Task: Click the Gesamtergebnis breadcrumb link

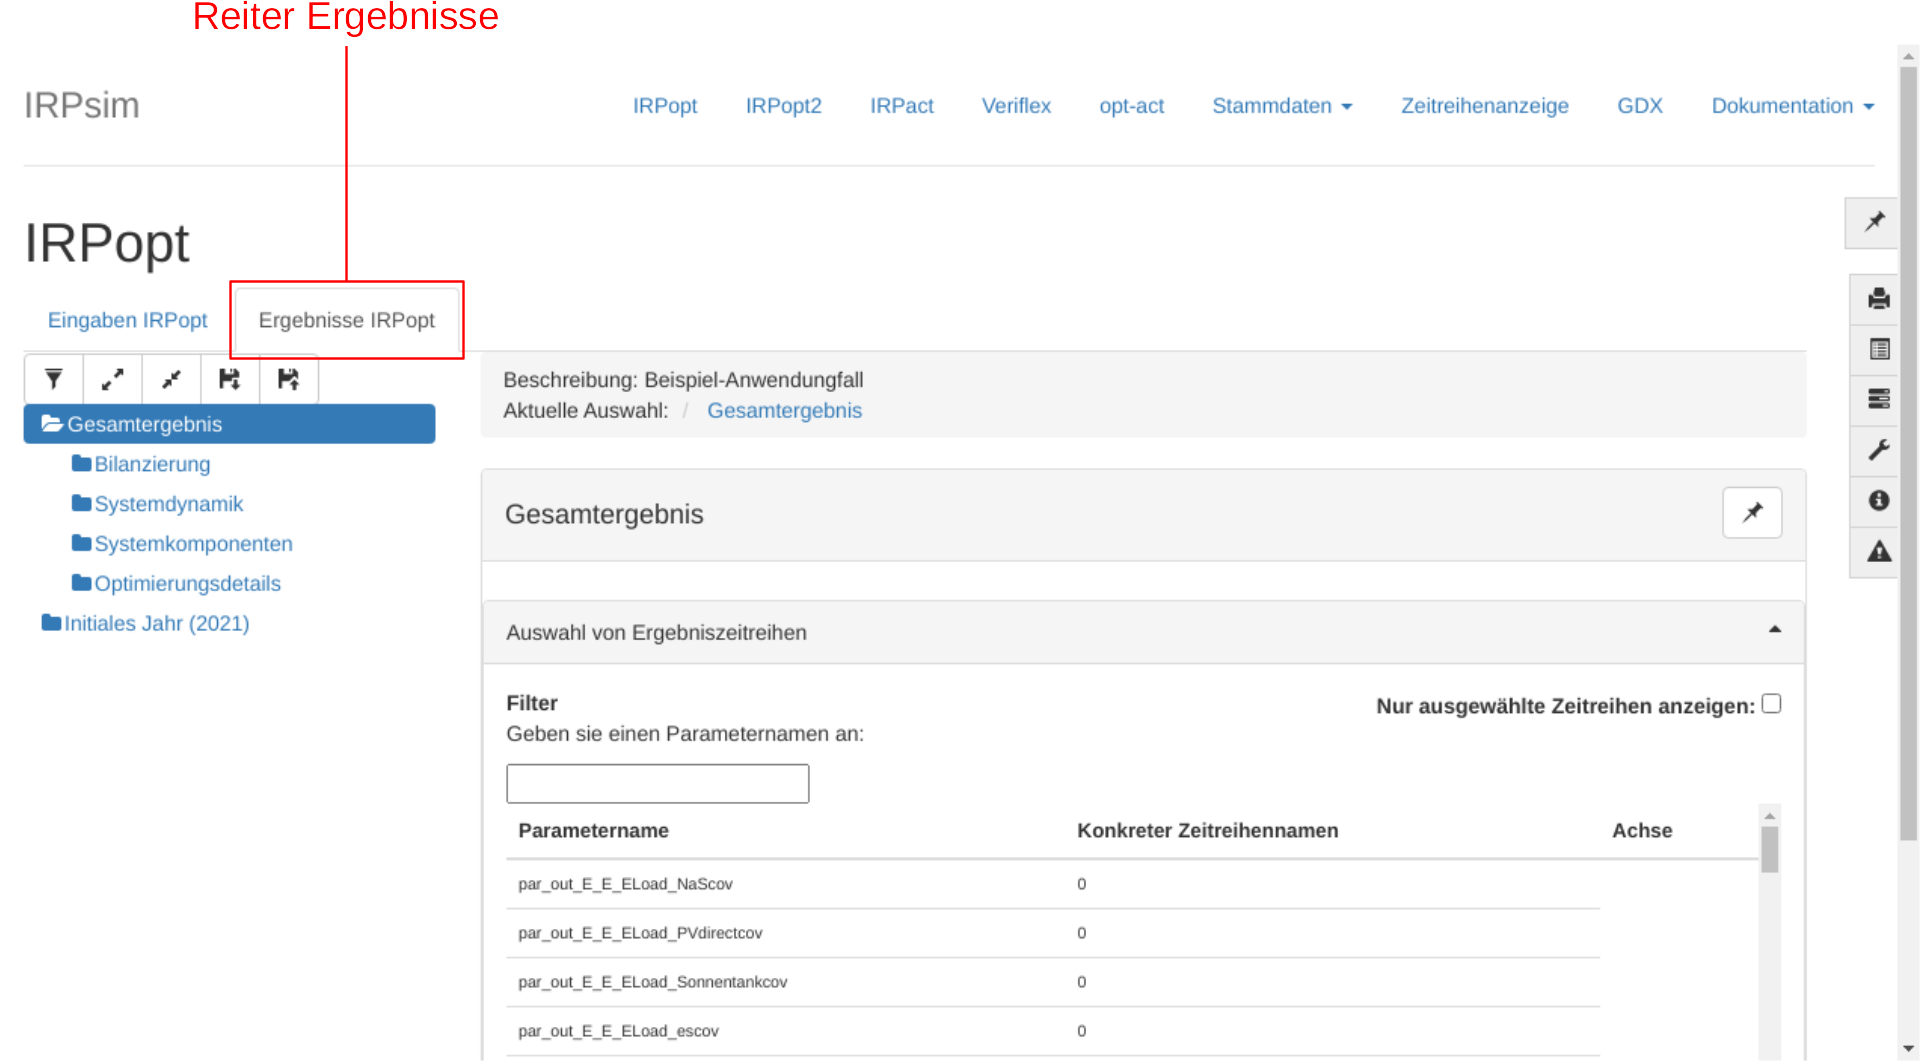Action: click(x=784, y=411)
